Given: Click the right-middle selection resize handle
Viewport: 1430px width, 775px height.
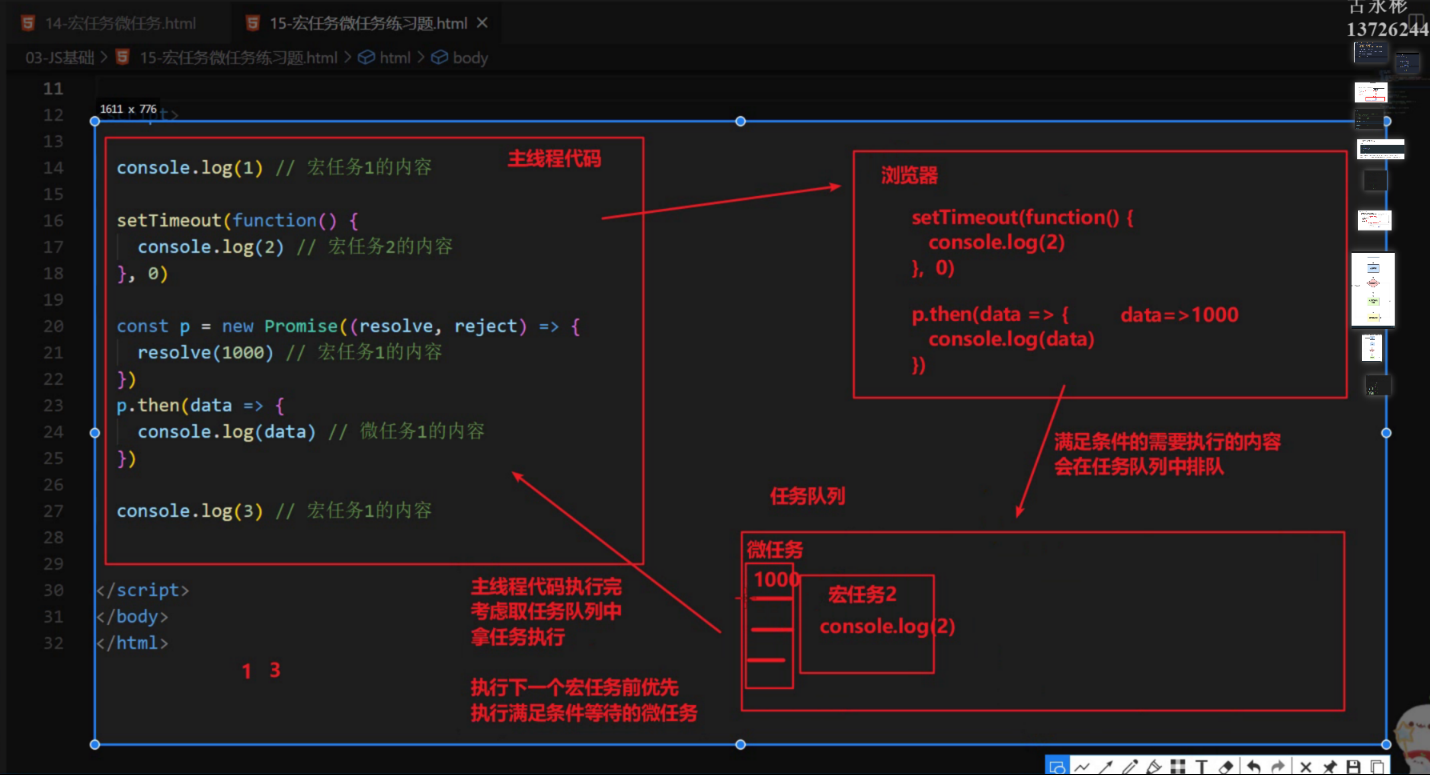Looking at the screenshot, I should [1386, 433].
